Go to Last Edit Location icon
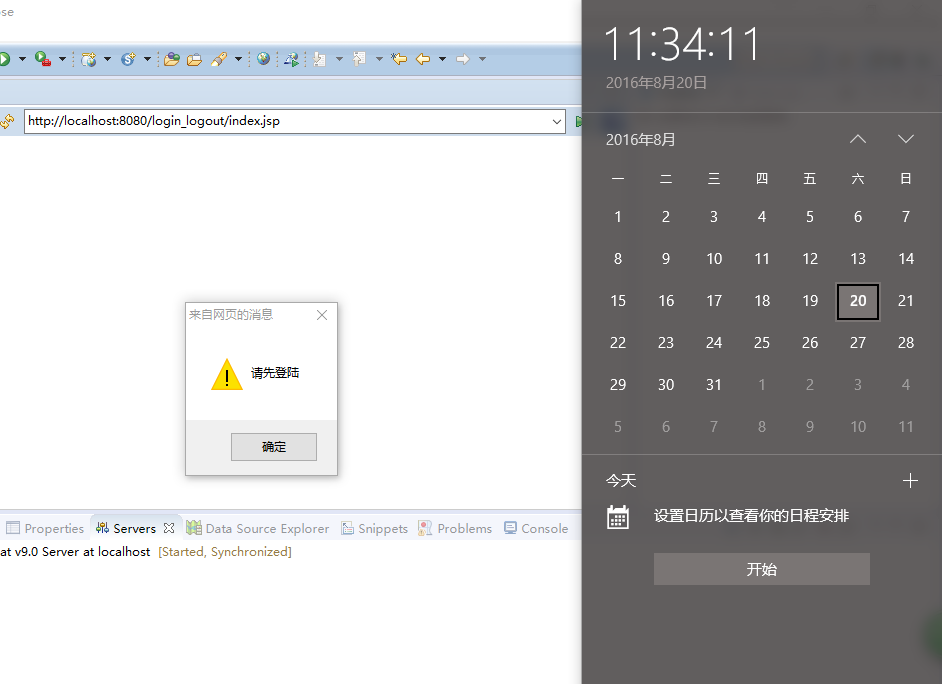Screen dimensions: 942x684 [x=399, y=59]
